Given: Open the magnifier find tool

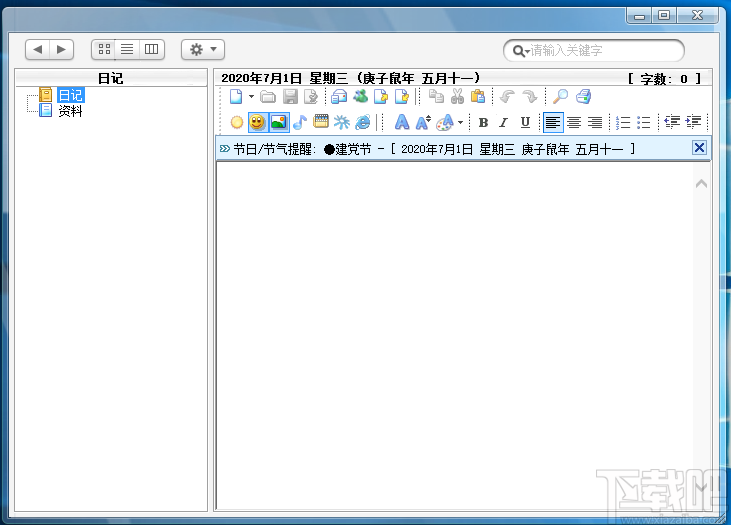Looking at the screenshot, I should [560, 97].
